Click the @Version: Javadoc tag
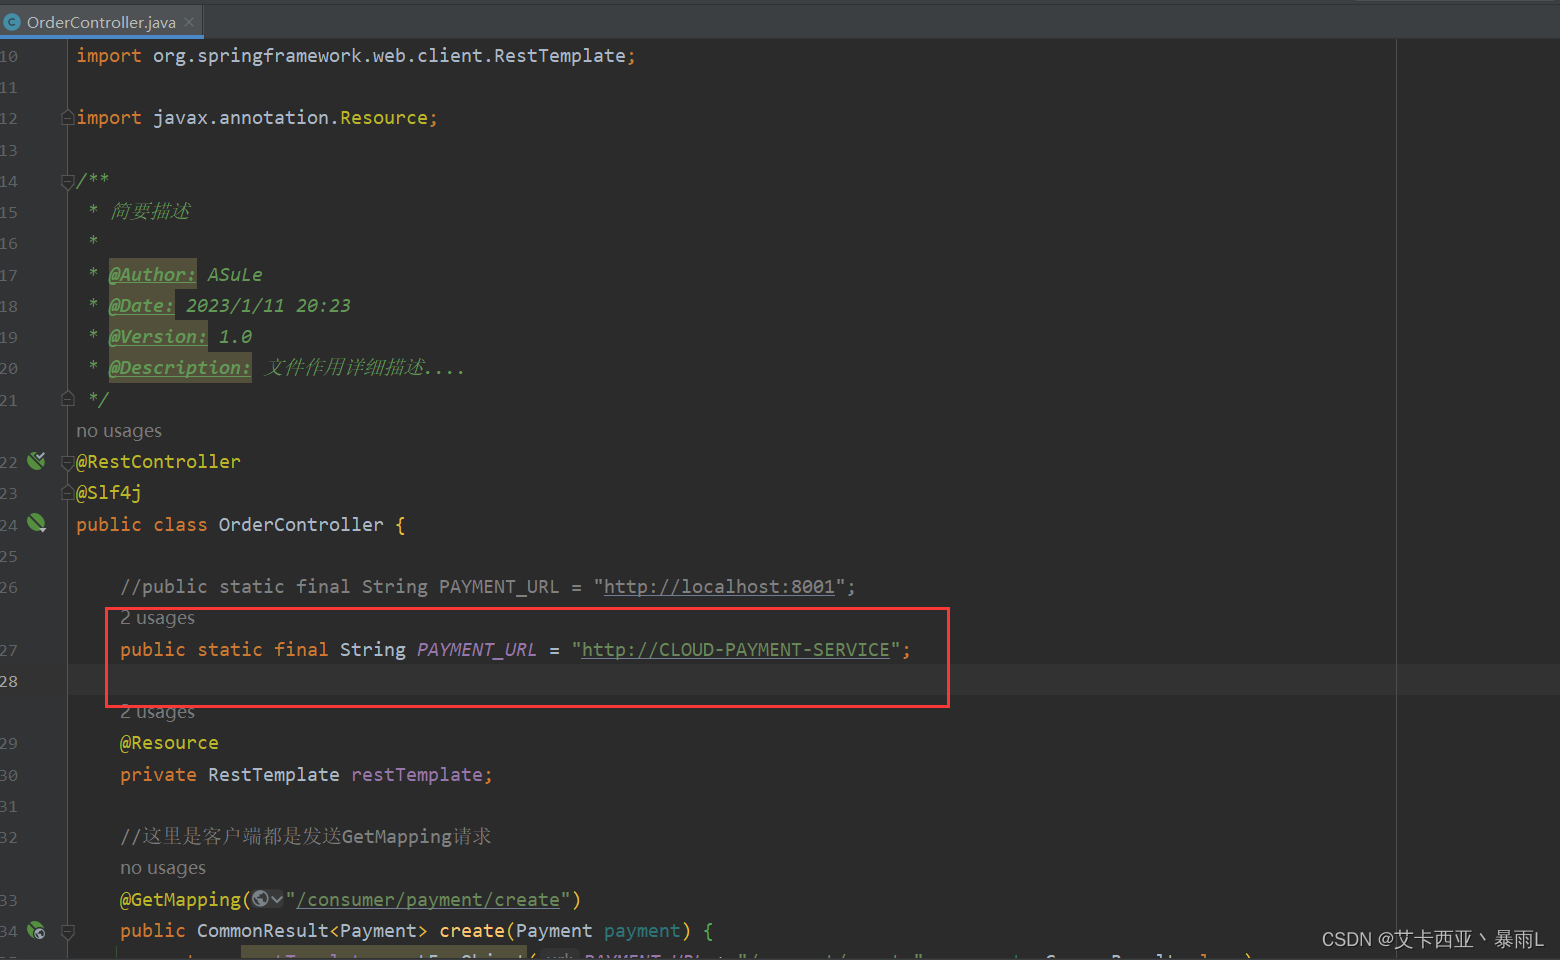This screenshot has width=1560, height=960. [x=158, y=336]
